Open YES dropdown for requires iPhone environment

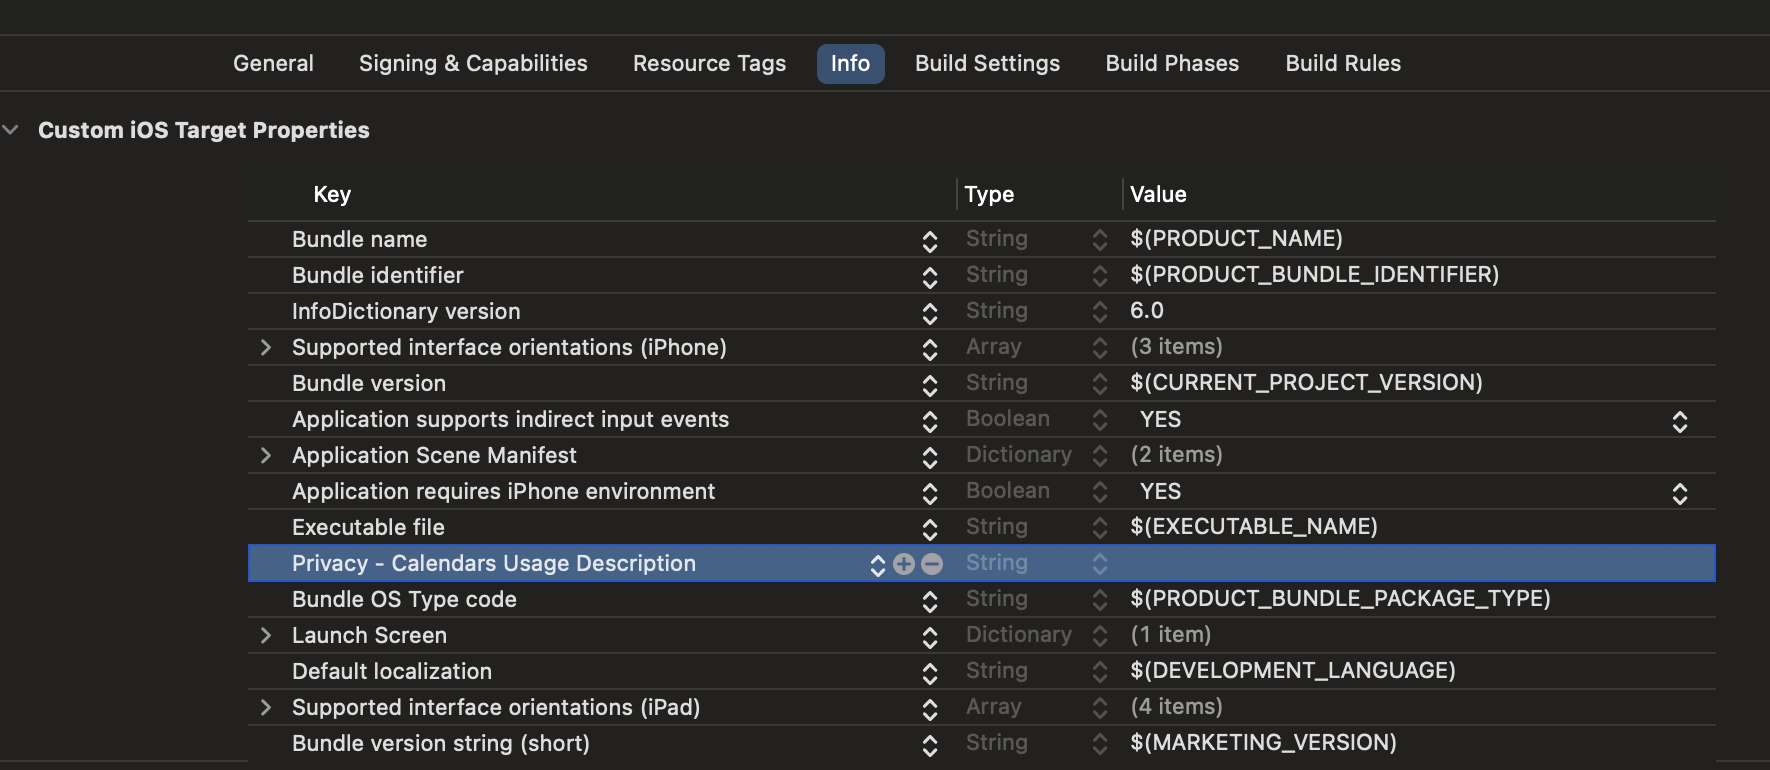(x=1680, y=493)
